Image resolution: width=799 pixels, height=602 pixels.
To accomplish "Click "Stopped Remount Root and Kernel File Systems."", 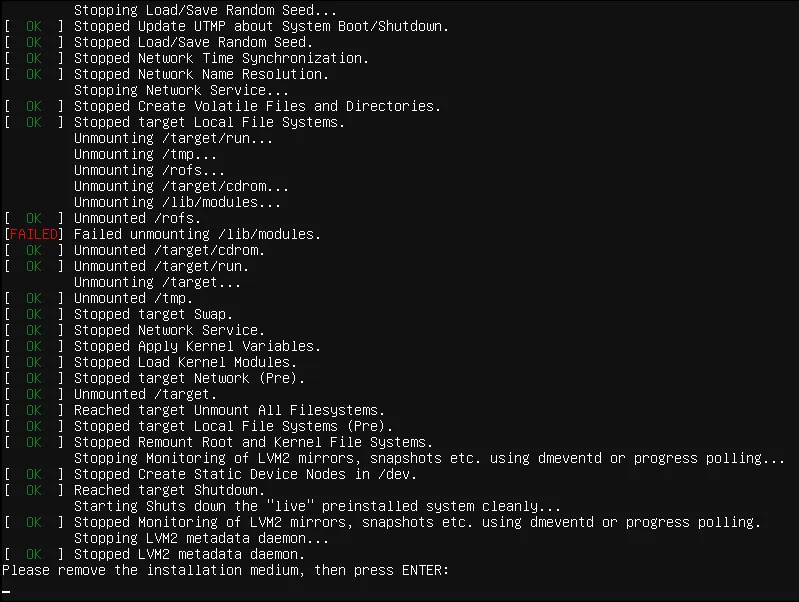I will click(x=253, y=442).
